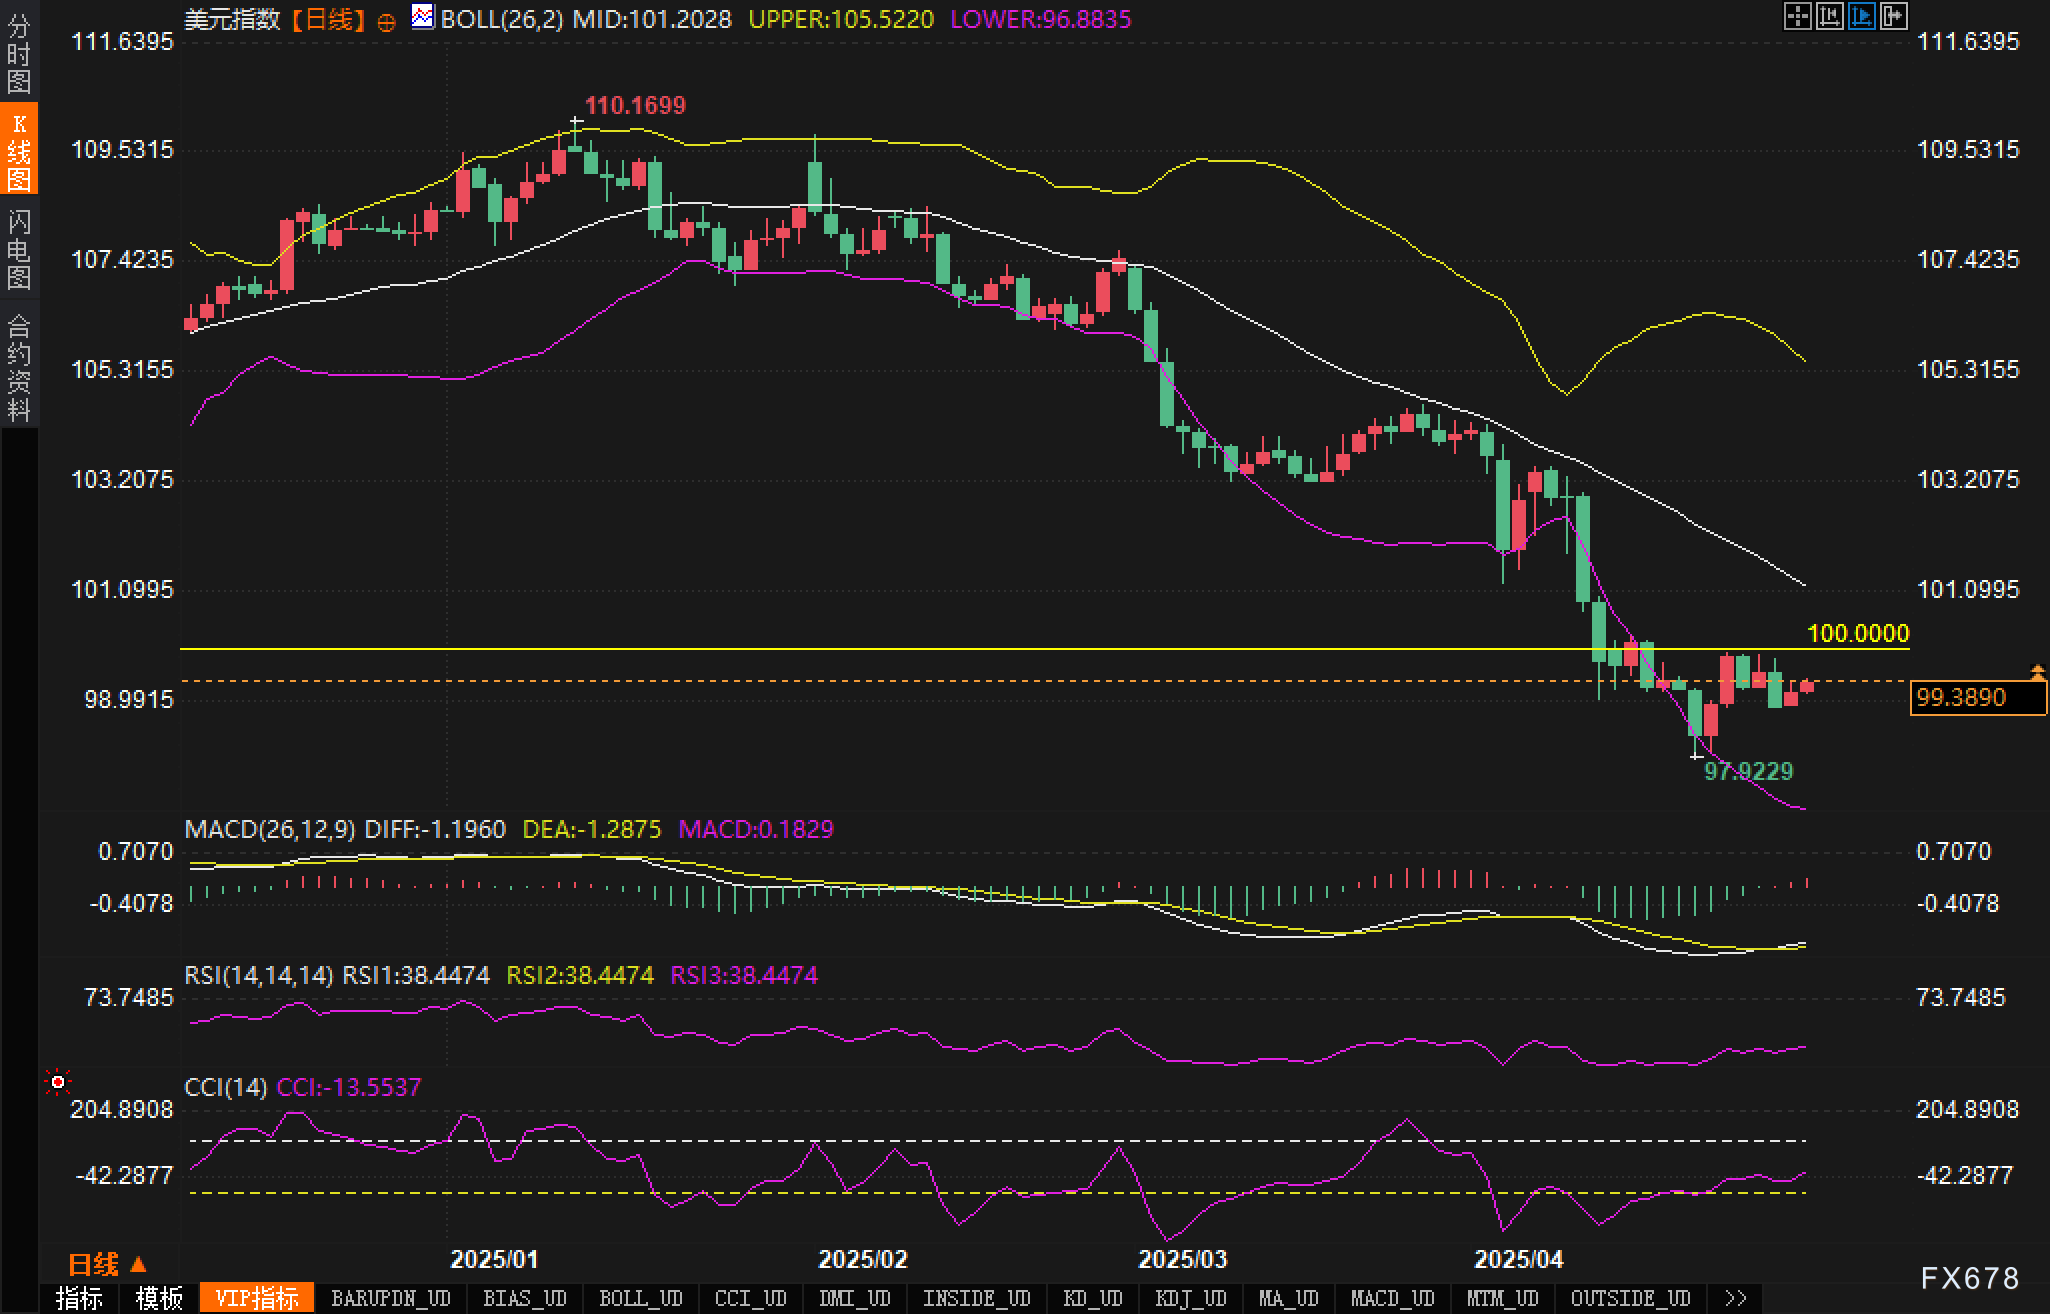Switch to the 分时图 view in sidebar
2050x1314 pixels.
pyautogui.click(x=19, y=52)
